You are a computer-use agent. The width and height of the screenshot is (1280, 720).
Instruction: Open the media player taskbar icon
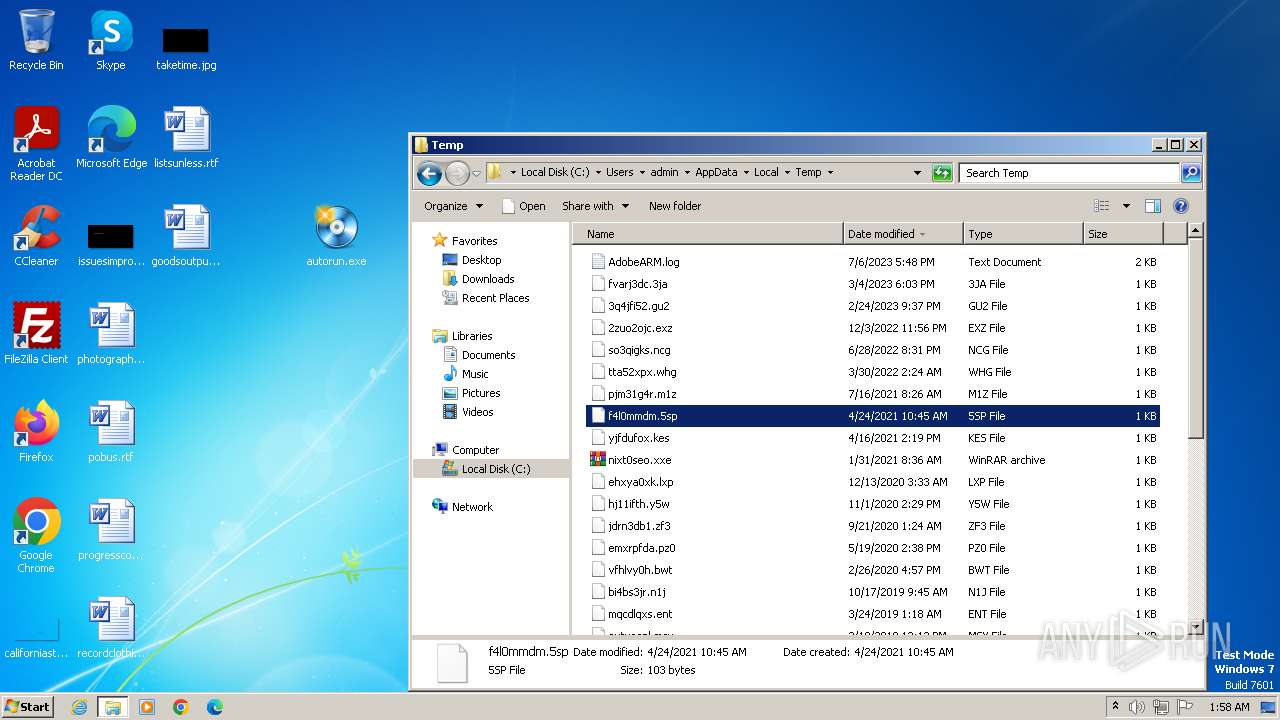[x=146, y=707]
